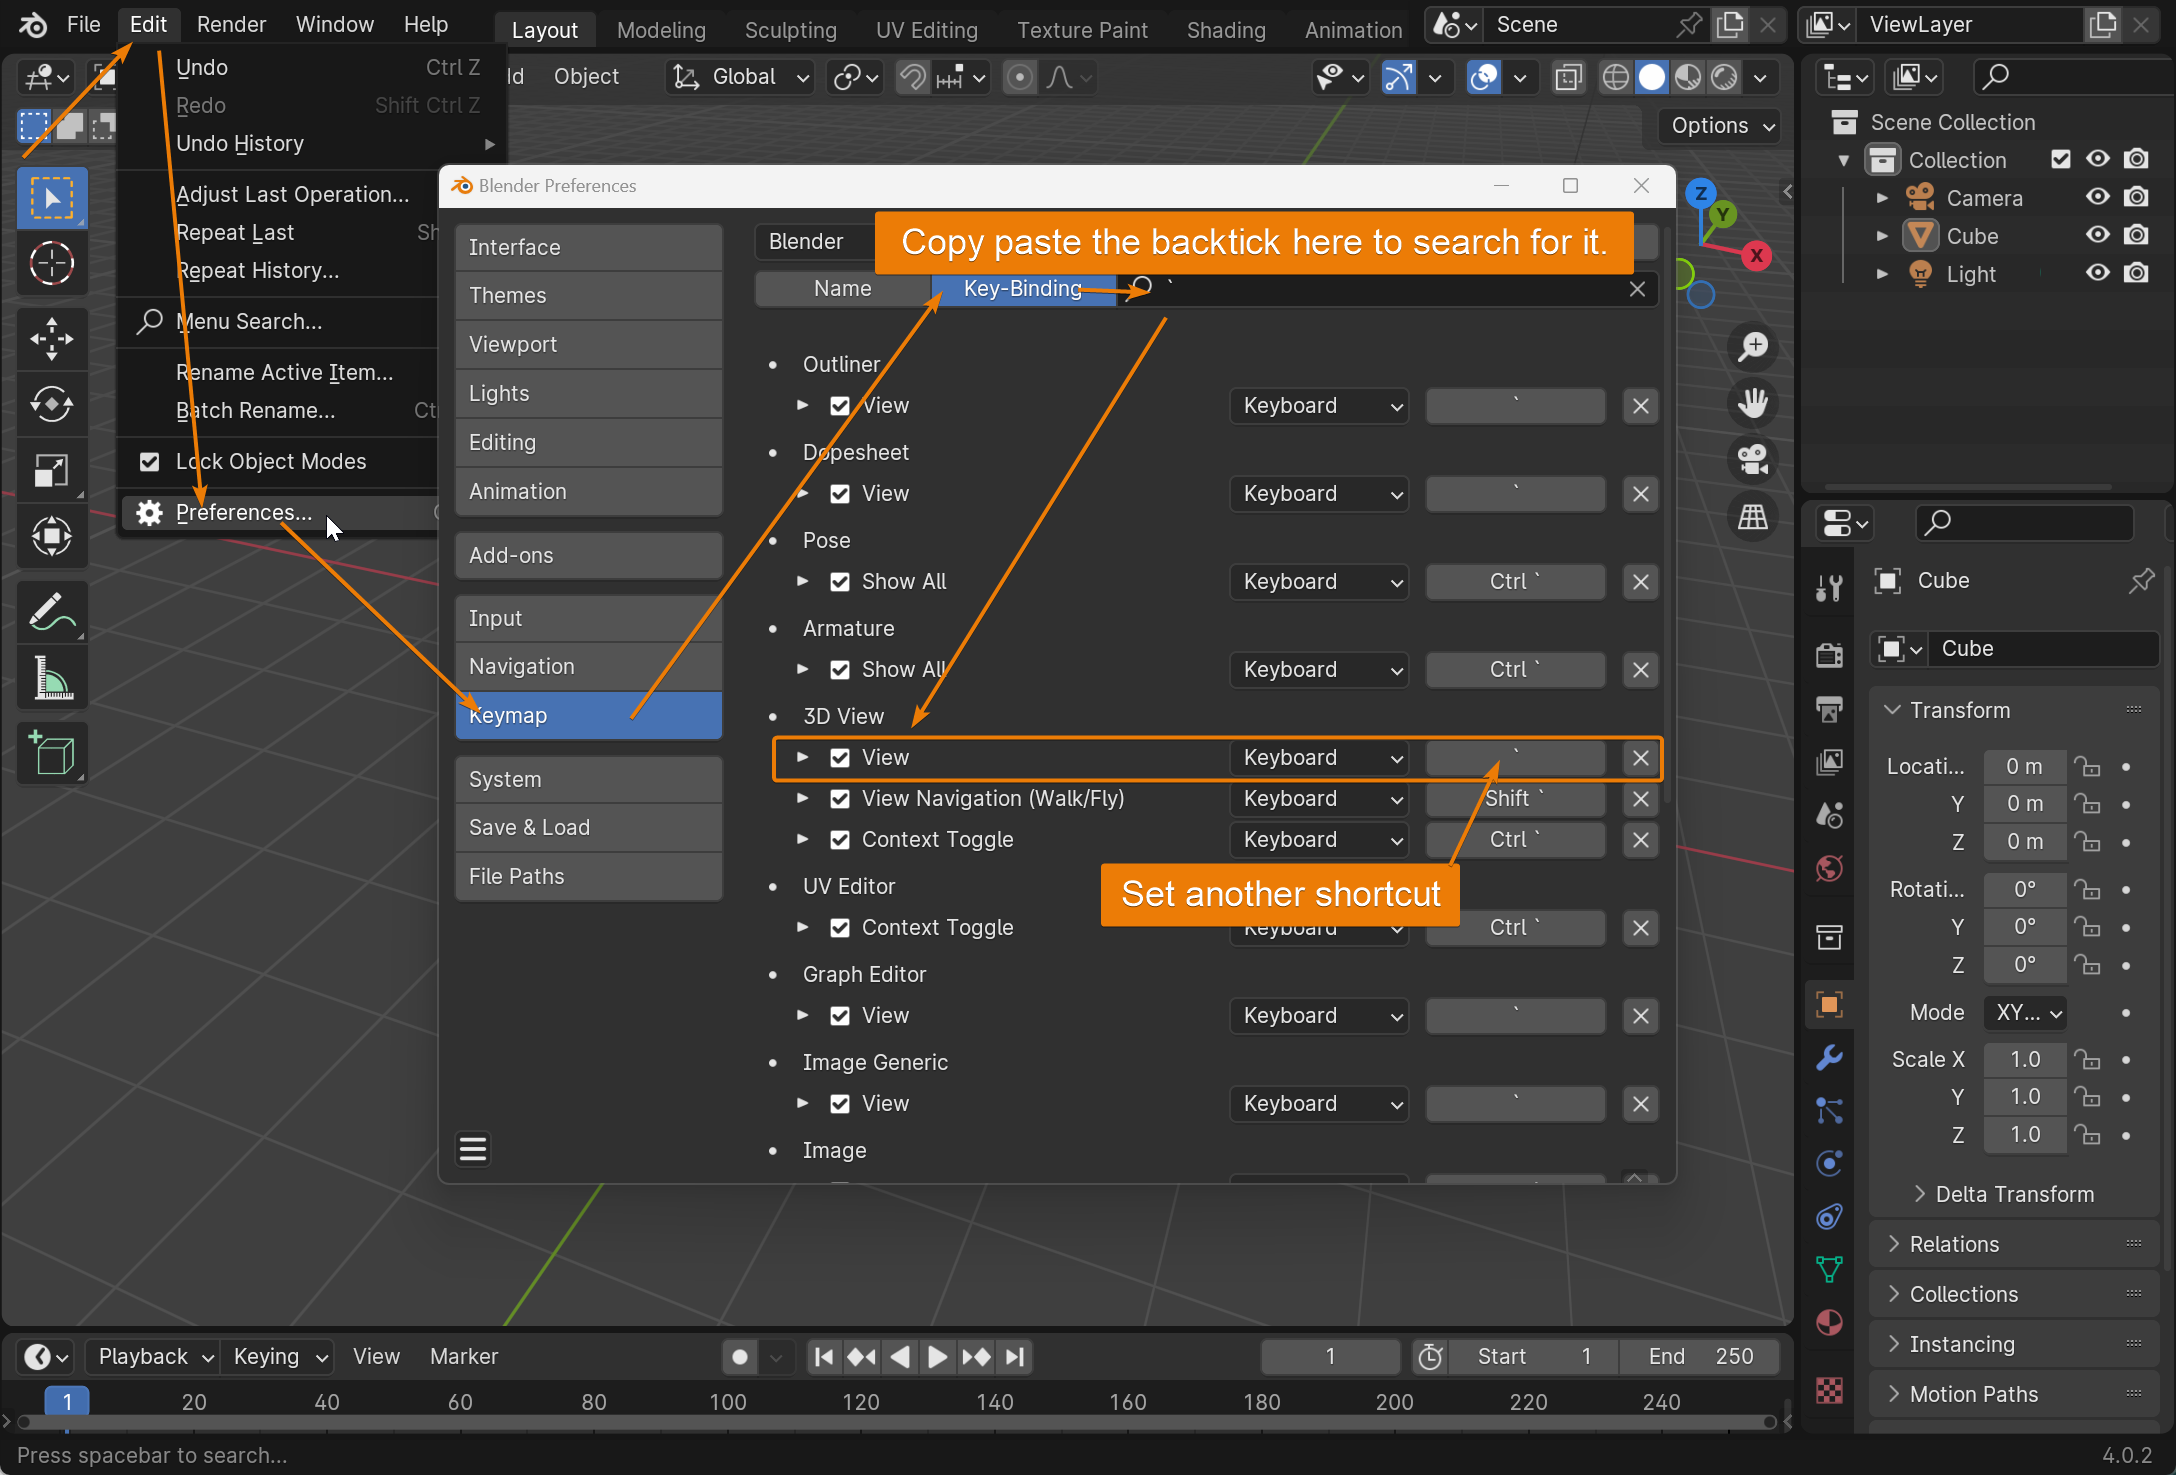Select the Move tool in toolbar
Viewport: 2176px width, 1475px height.
coord(51,339)
